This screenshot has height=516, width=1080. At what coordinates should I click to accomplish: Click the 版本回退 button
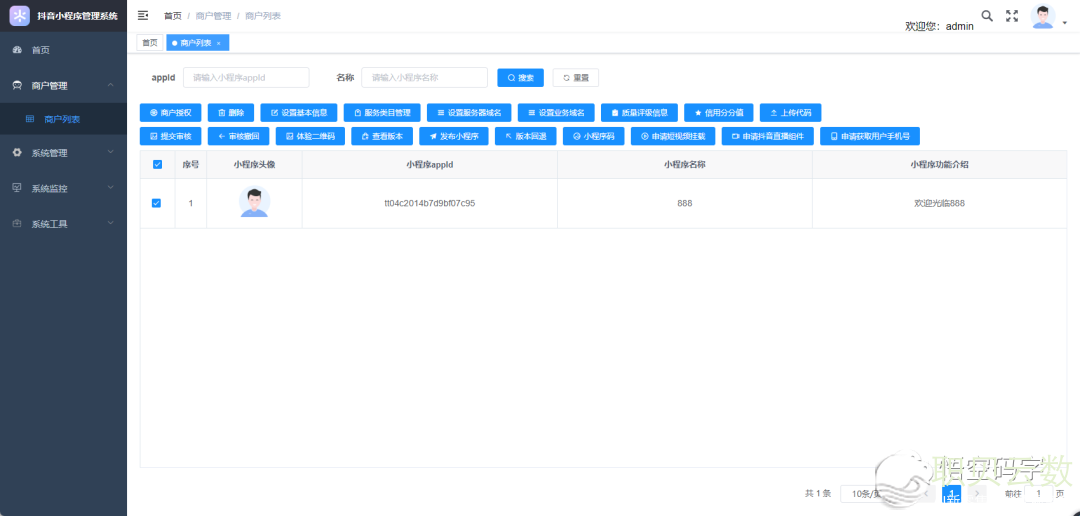526,136
